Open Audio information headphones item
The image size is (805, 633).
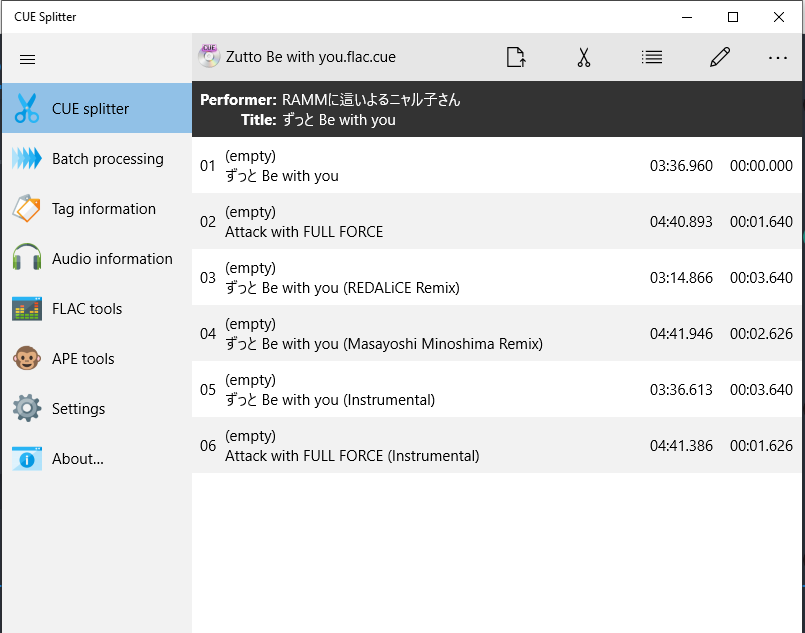pos(96,259)
